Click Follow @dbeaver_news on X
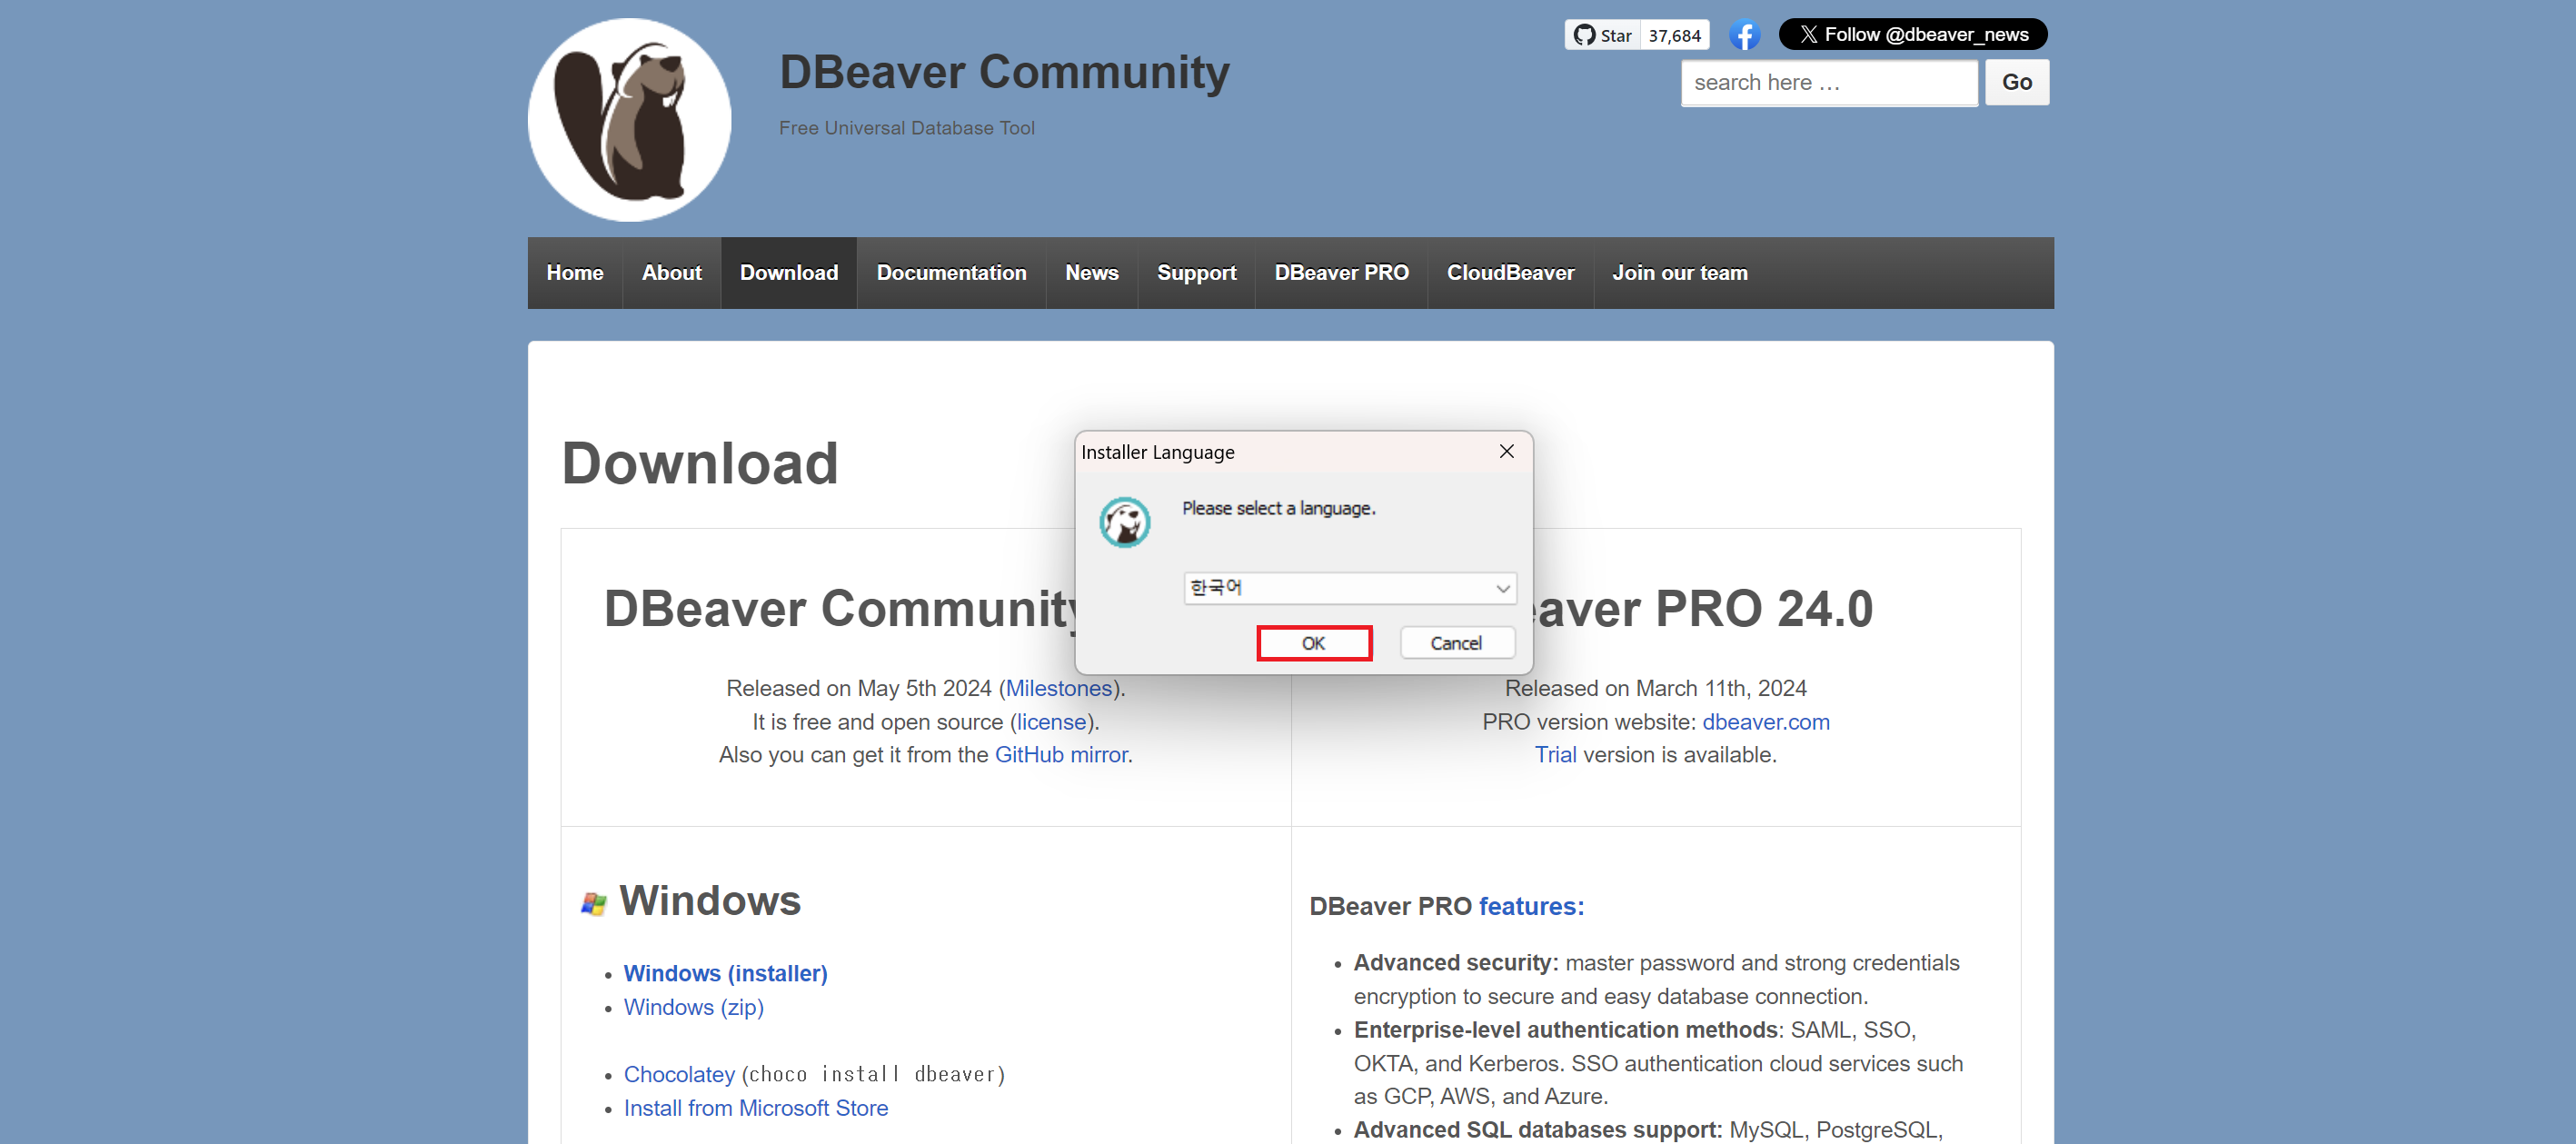 click(1911, 33)
